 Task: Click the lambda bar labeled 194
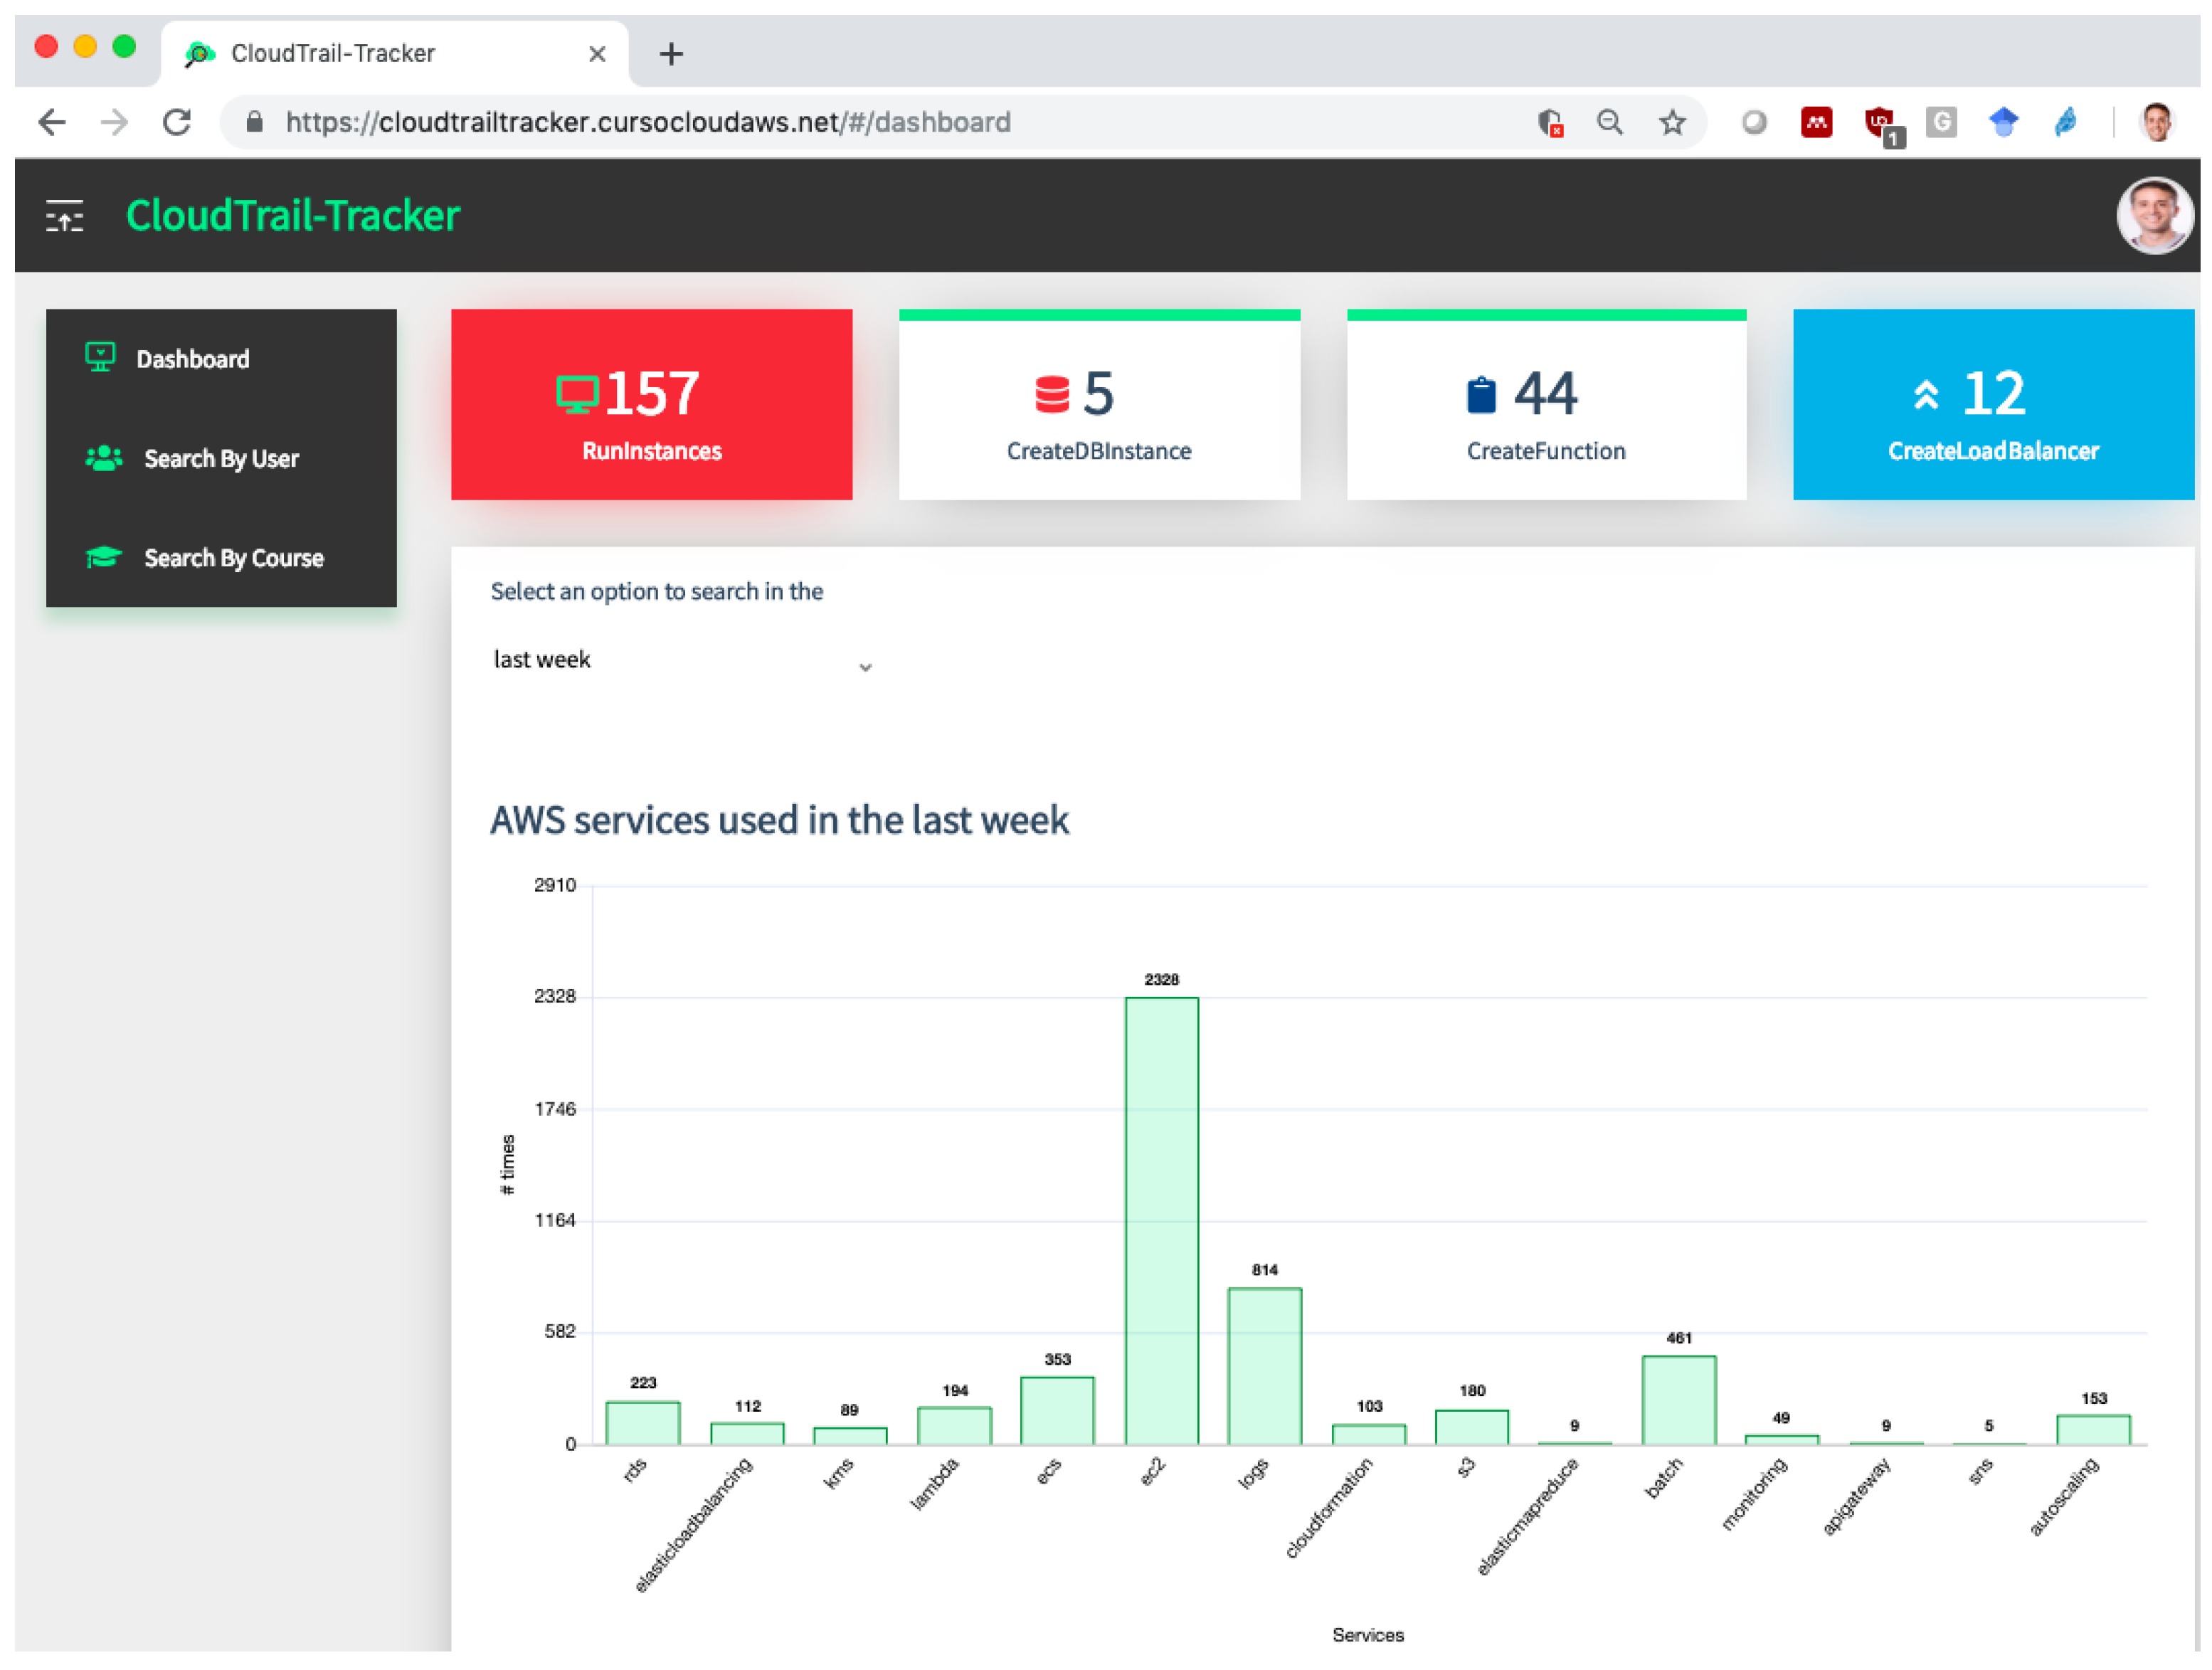954,1426
